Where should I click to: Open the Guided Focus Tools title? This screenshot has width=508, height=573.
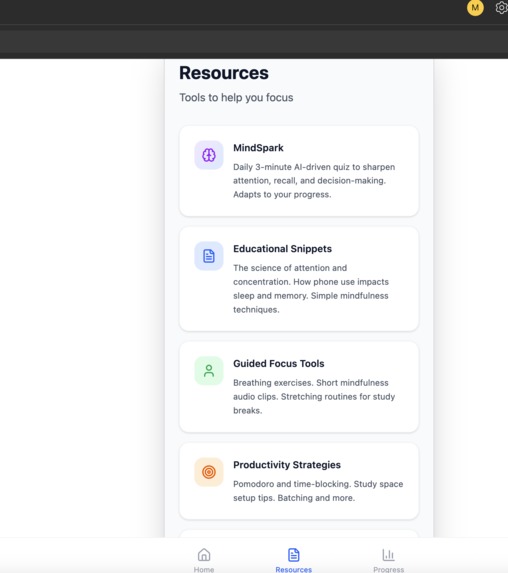pos(279,364)
